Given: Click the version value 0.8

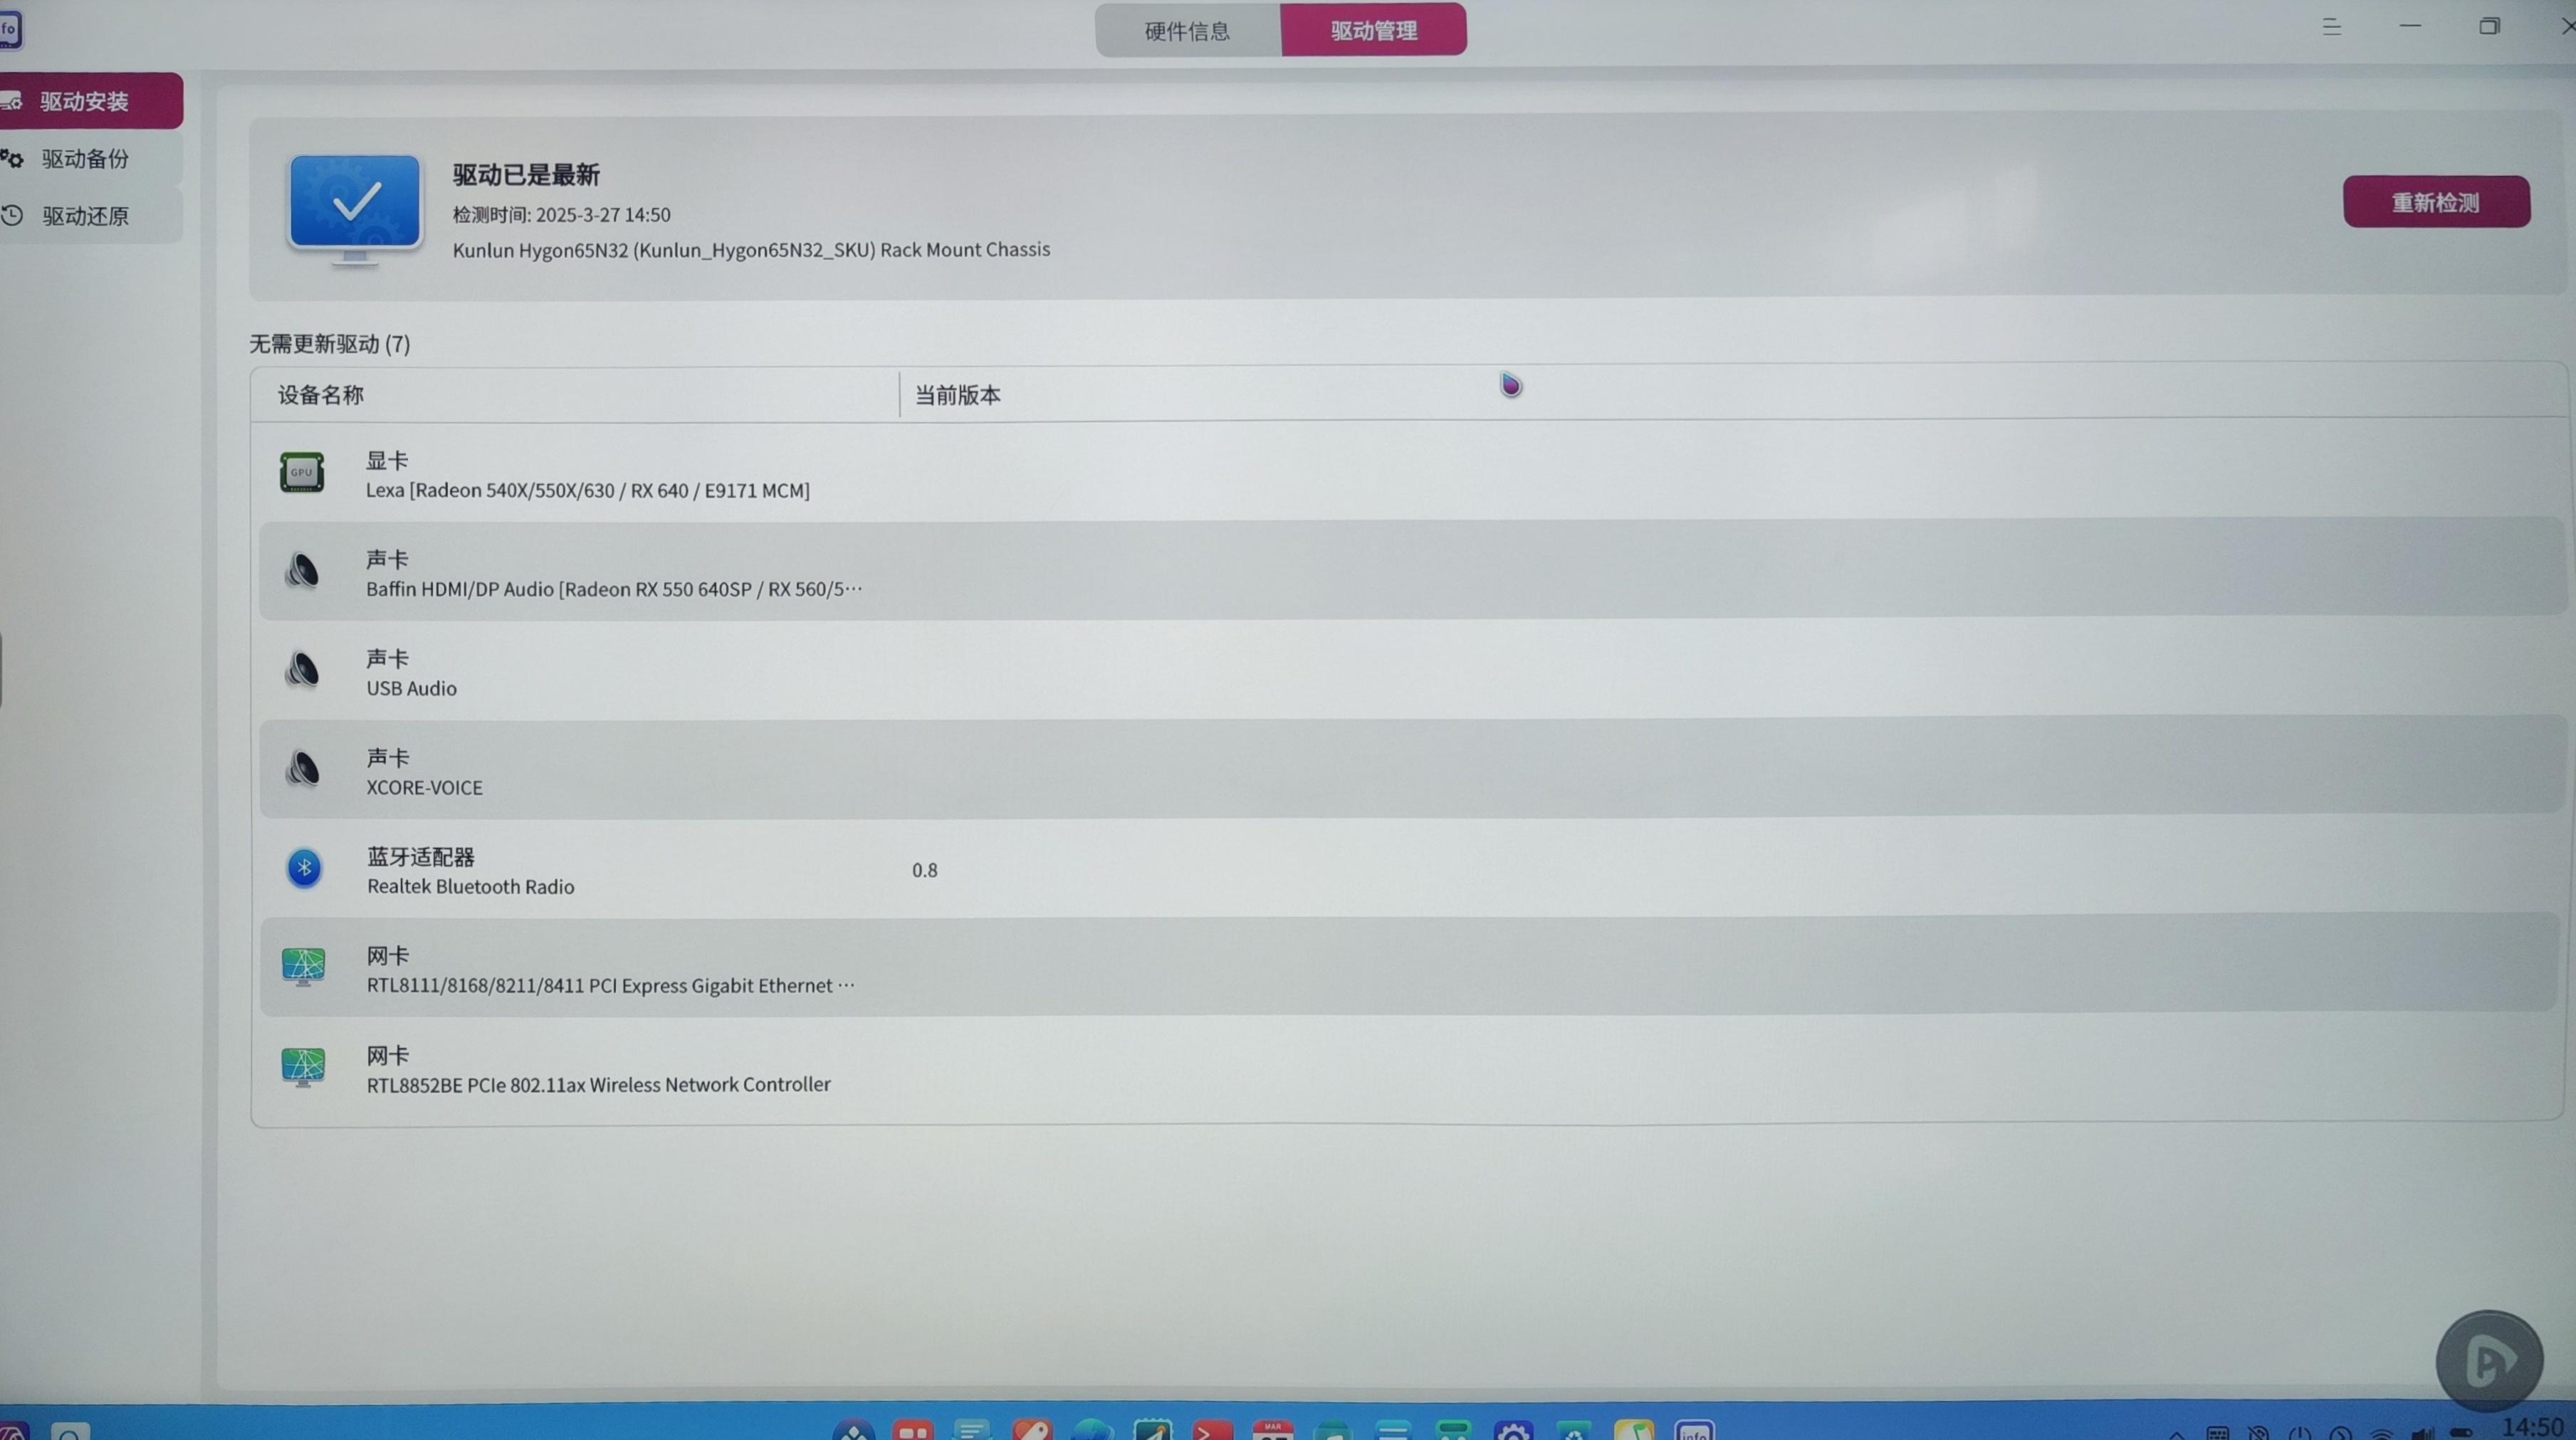Looking at the screenshot, I should click(x=924, y=870).
